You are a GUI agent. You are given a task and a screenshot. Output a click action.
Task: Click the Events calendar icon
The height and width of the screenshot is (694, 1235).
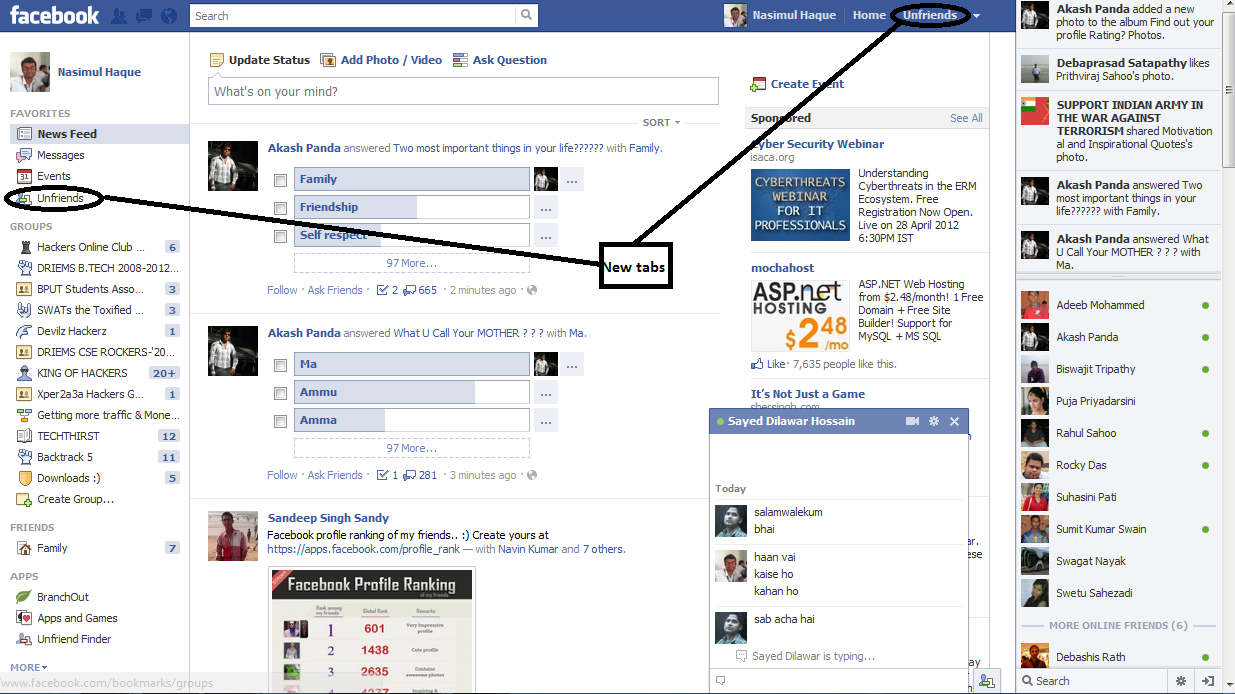pyautogui.click(x=24, y=176)
